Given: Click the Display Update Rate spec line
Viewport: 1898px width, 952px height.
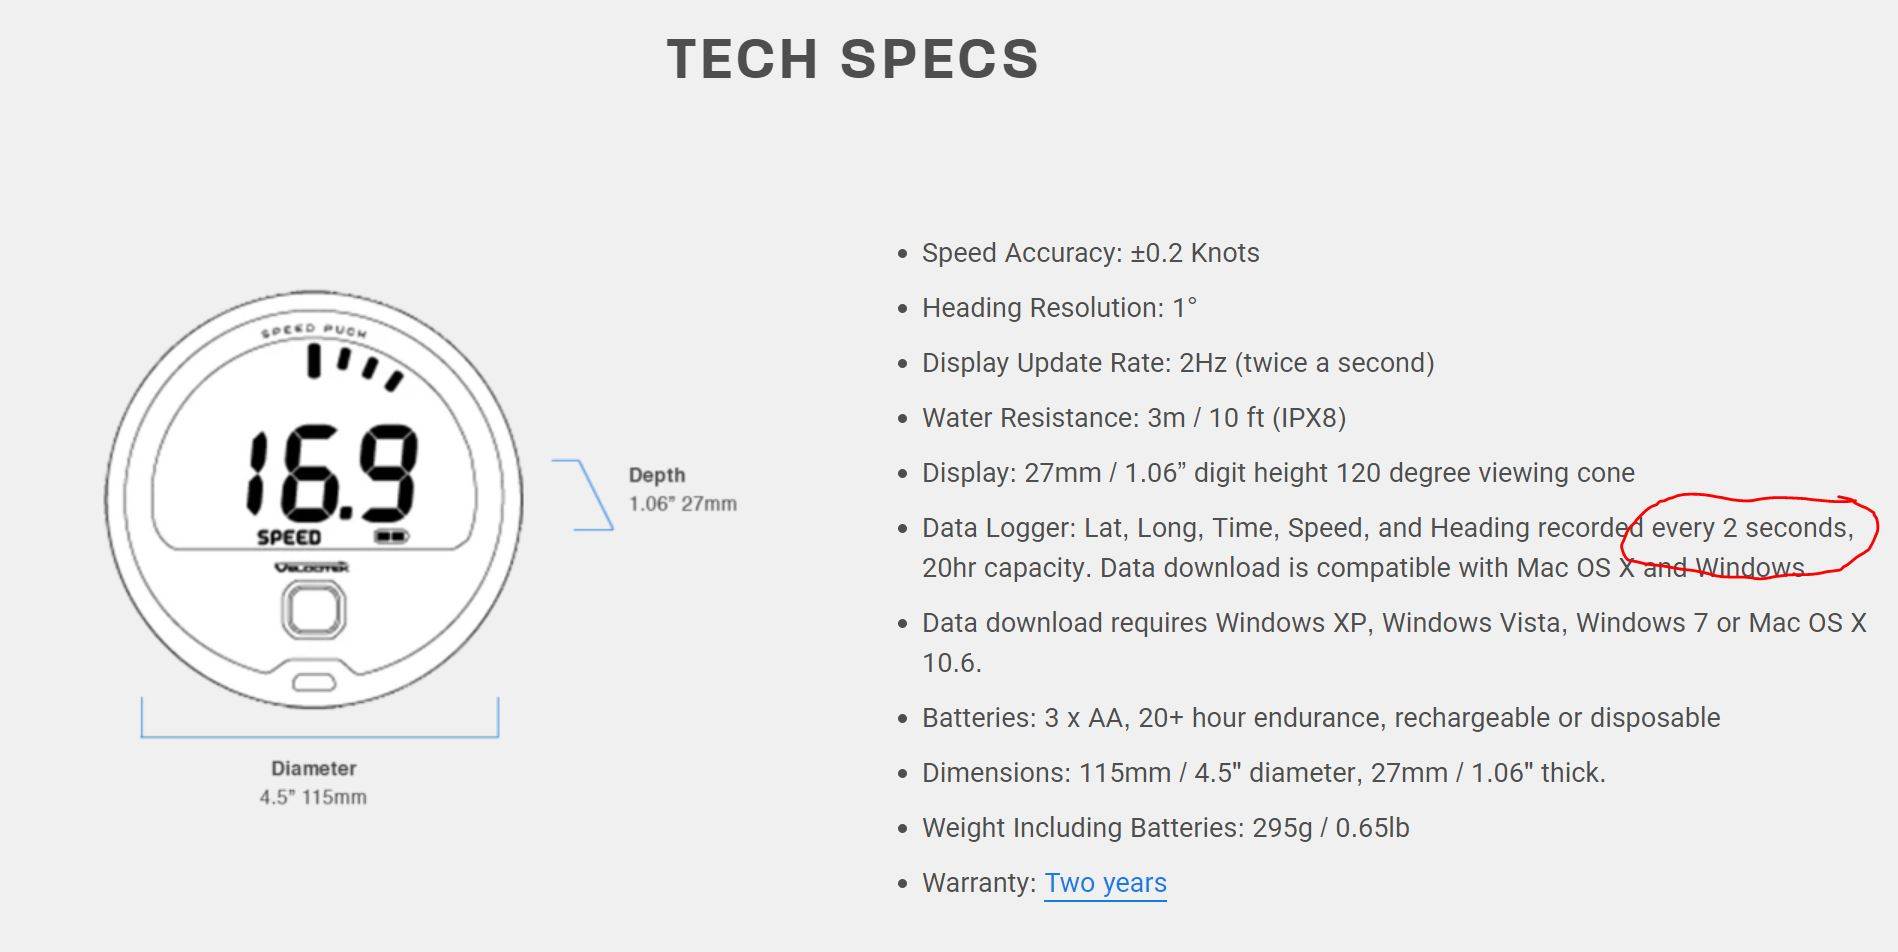Looking at the screenshot, I should tap(1178, 363).
